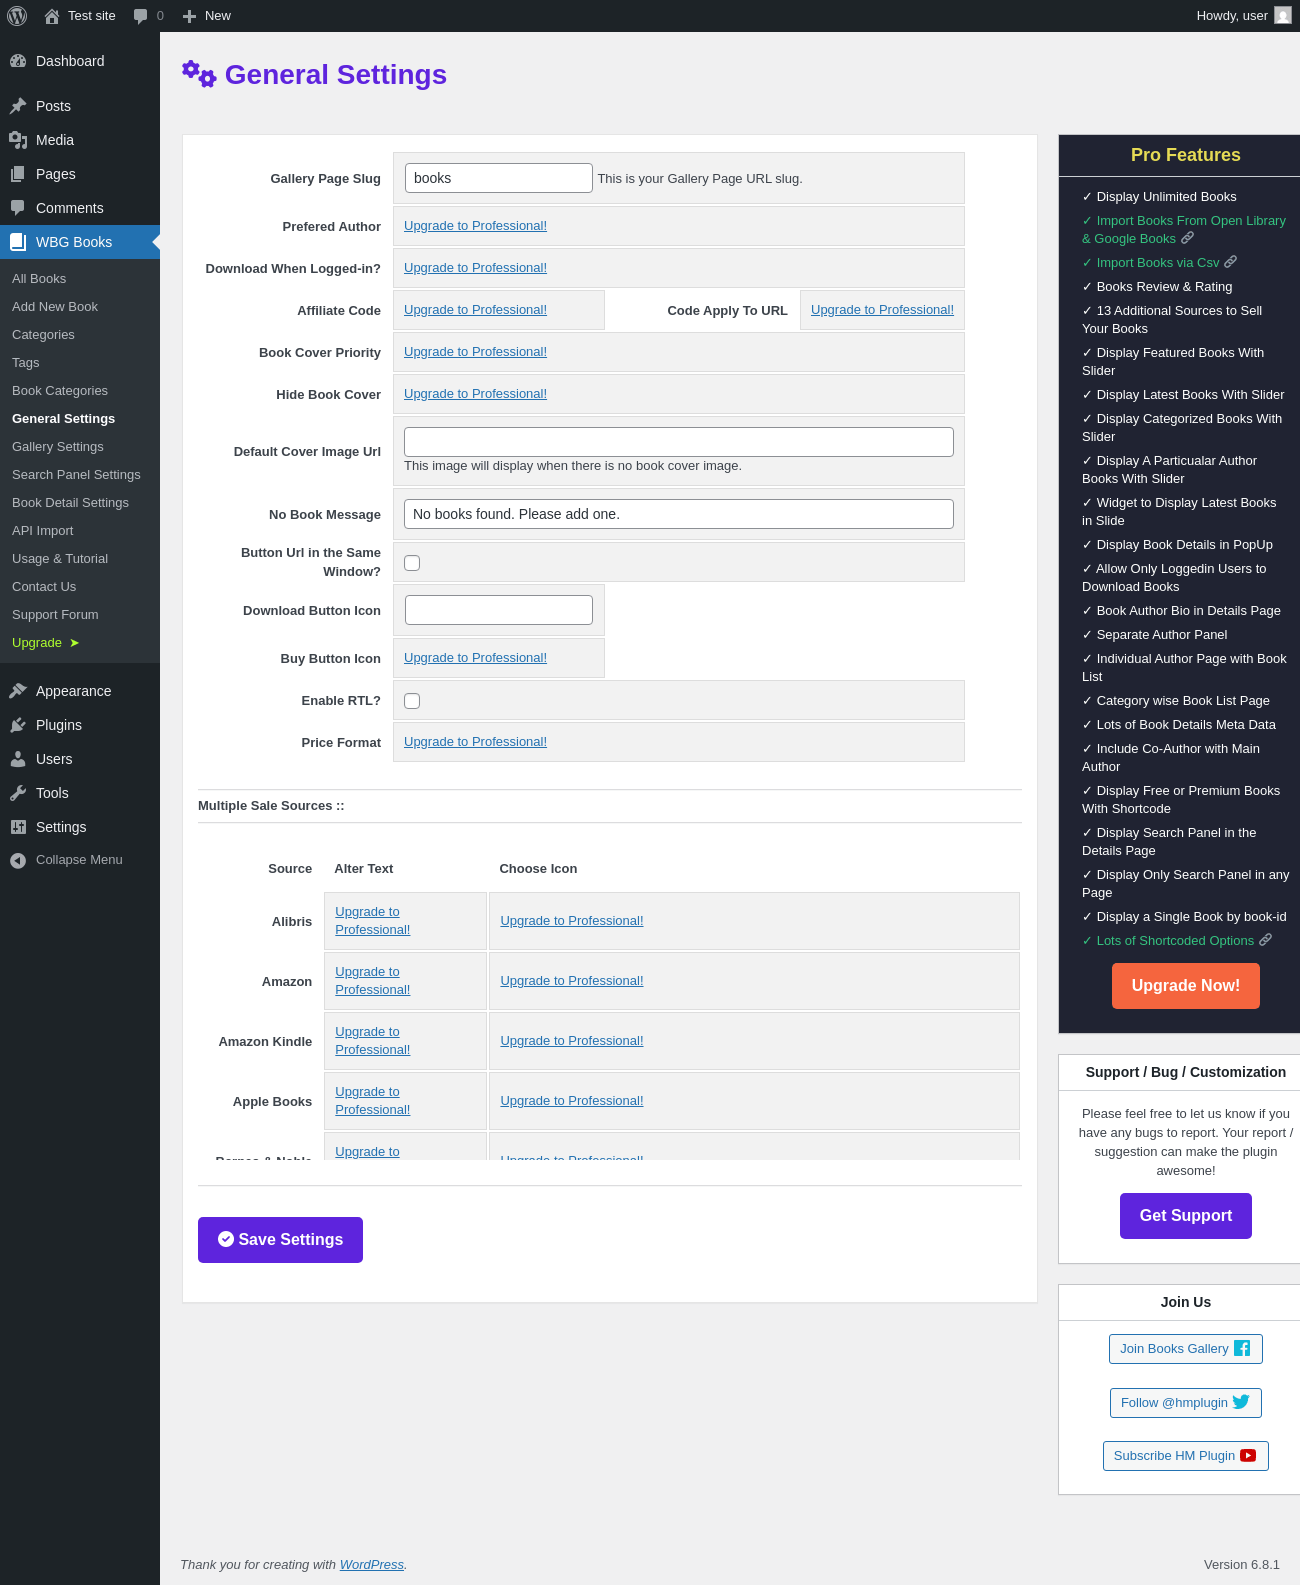
Task: Click the WordPress logo icon
Action: tap(17, 16)
